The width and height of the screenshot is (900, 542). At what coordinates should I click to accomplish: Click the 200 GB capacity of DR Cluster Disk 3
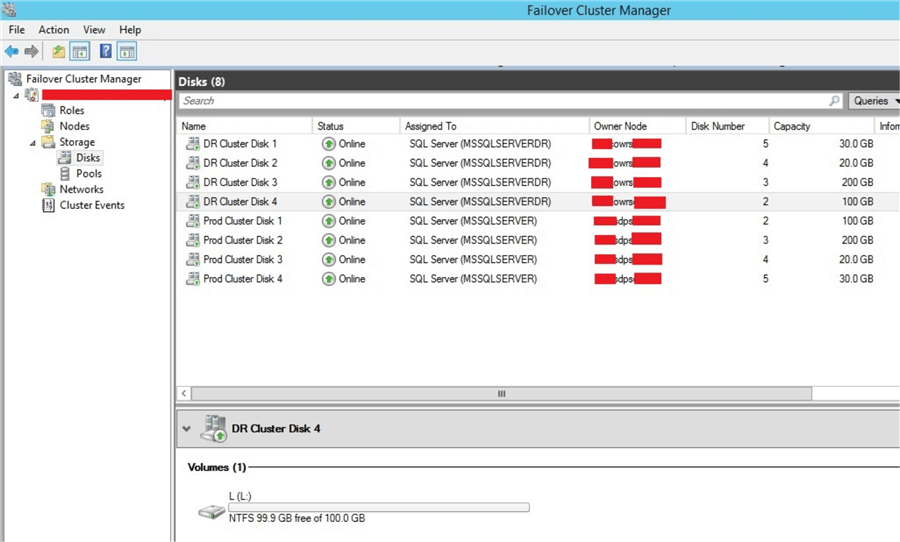[x=858, y=182]
